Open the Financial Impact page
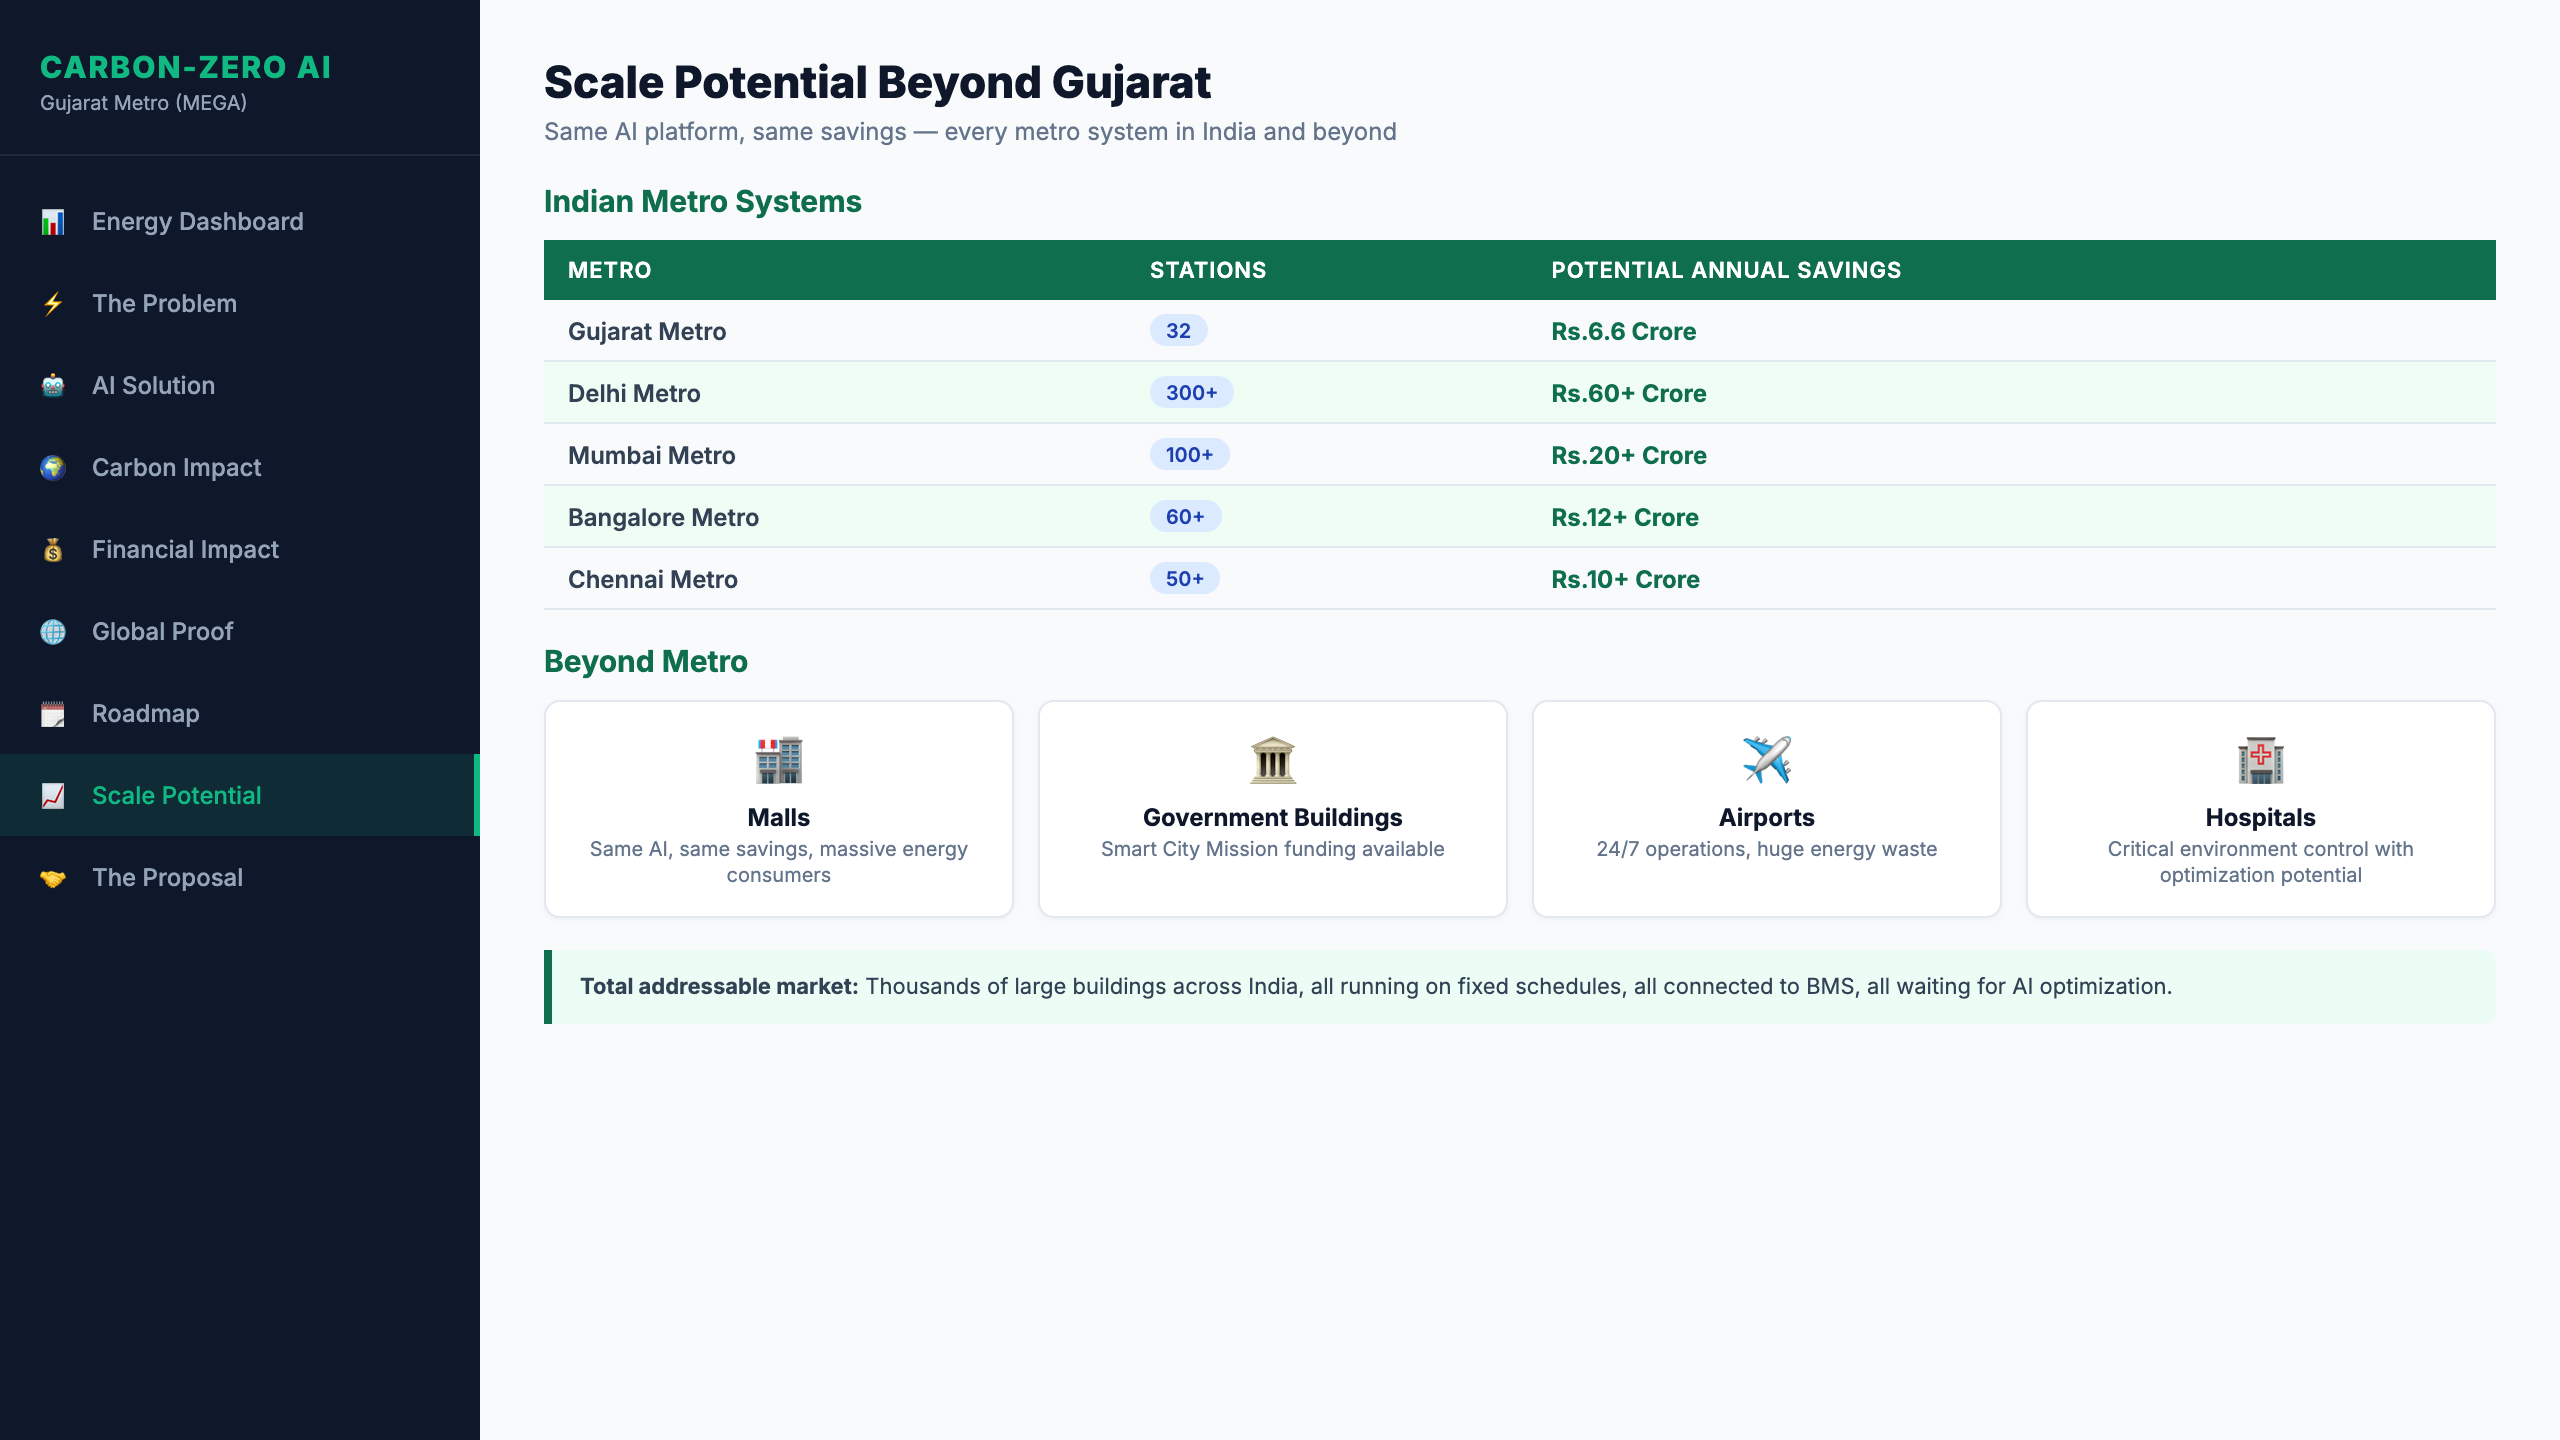Image resolution: width=2560 pixels, height=1440 pixels. pos(185,550)
